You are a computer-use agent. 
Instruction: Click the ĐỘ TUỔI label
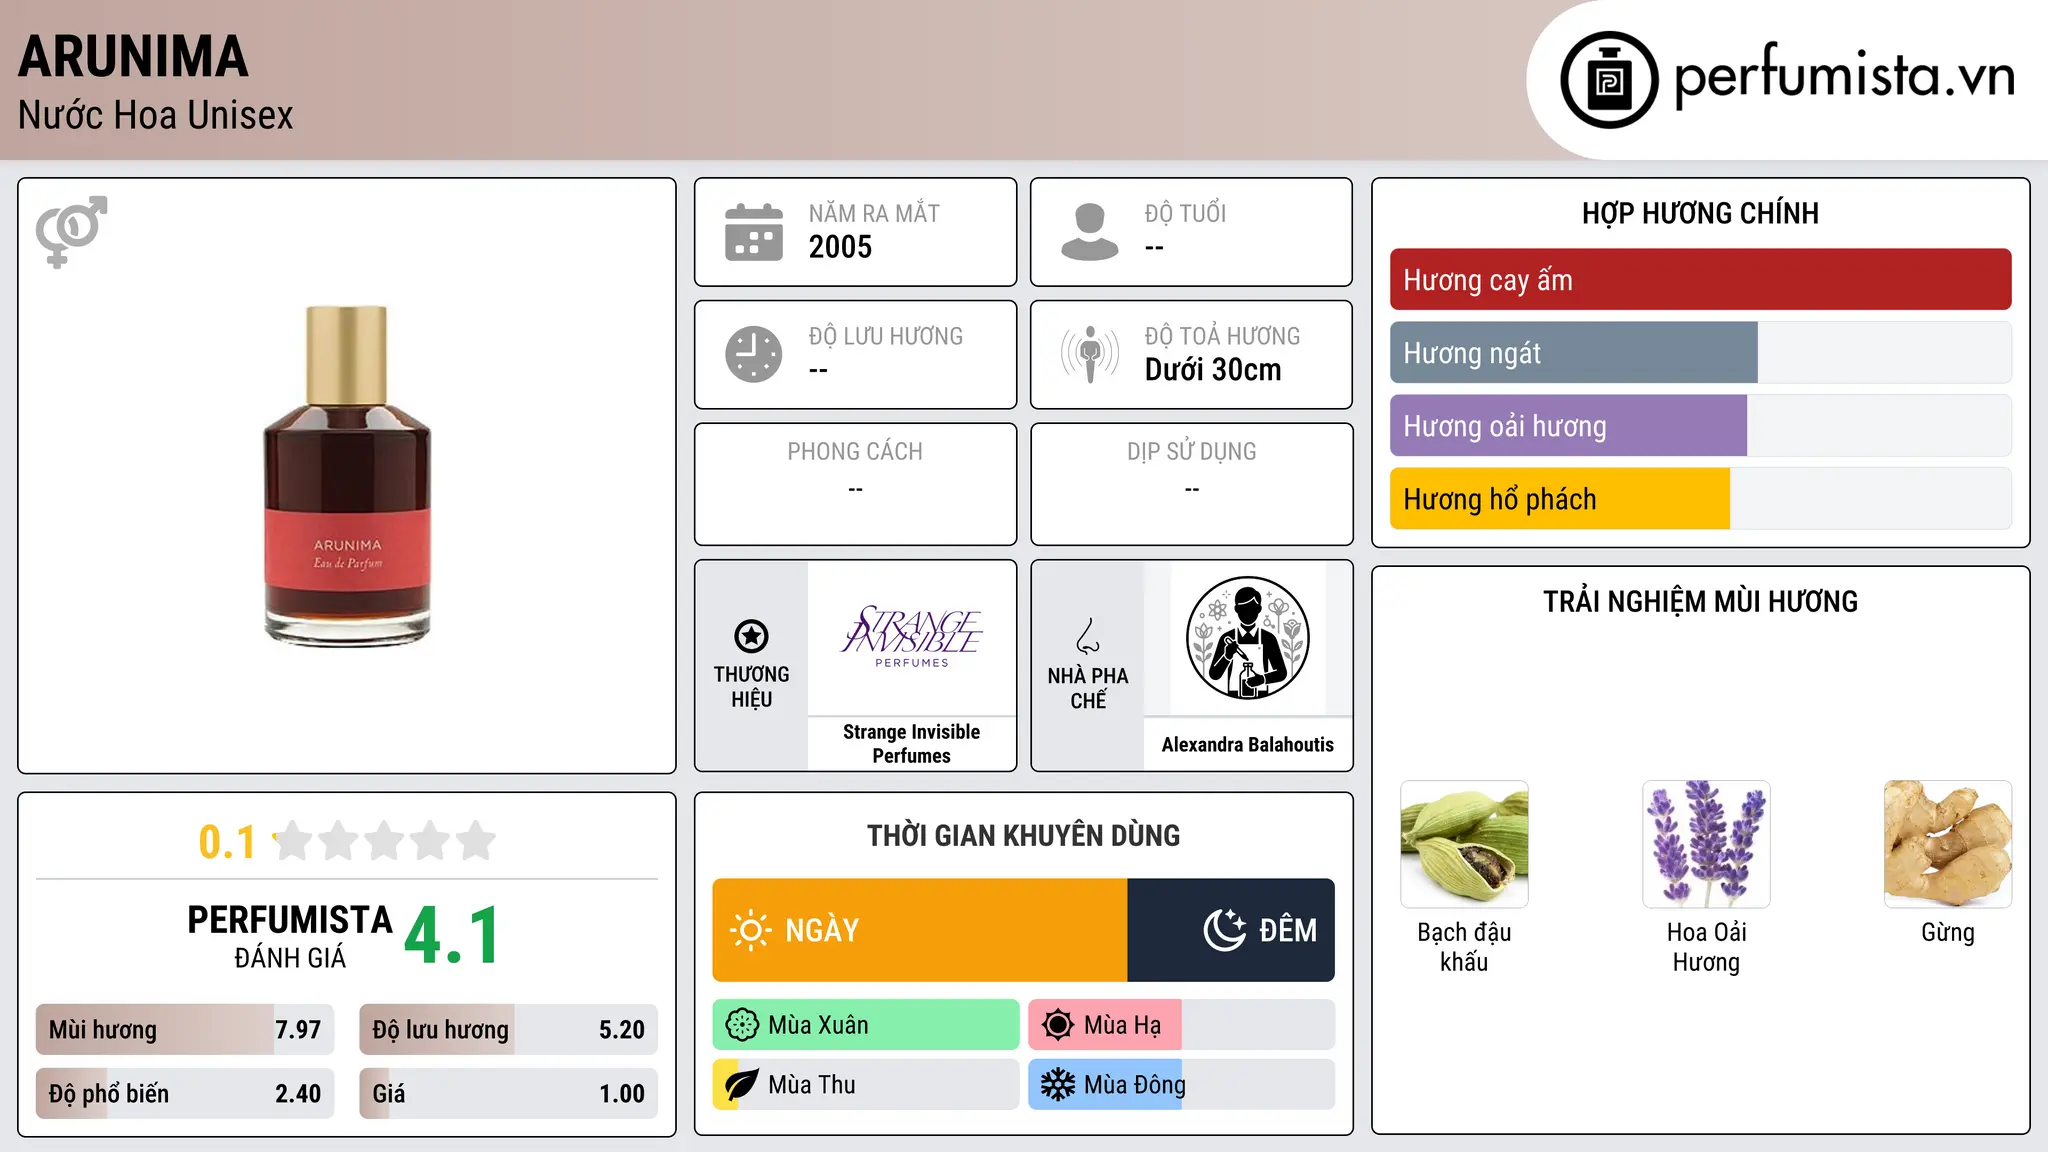click(x=1185, y=214)
